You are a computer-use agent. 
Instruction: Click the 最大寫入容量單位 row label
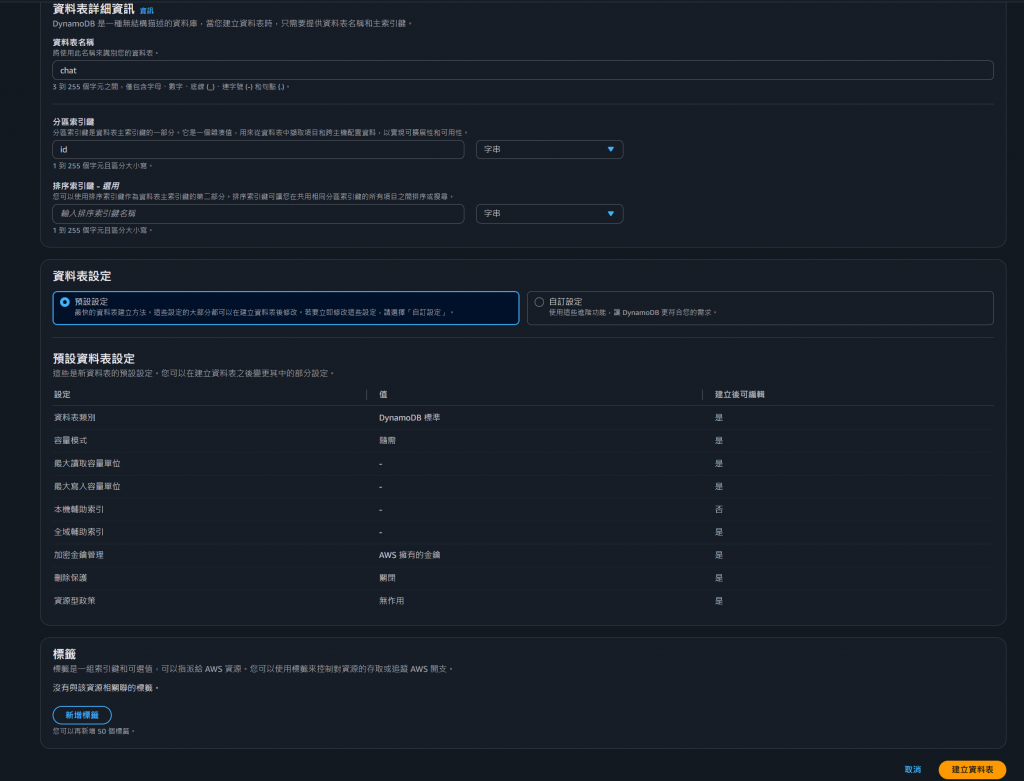[x=87, y=486]
